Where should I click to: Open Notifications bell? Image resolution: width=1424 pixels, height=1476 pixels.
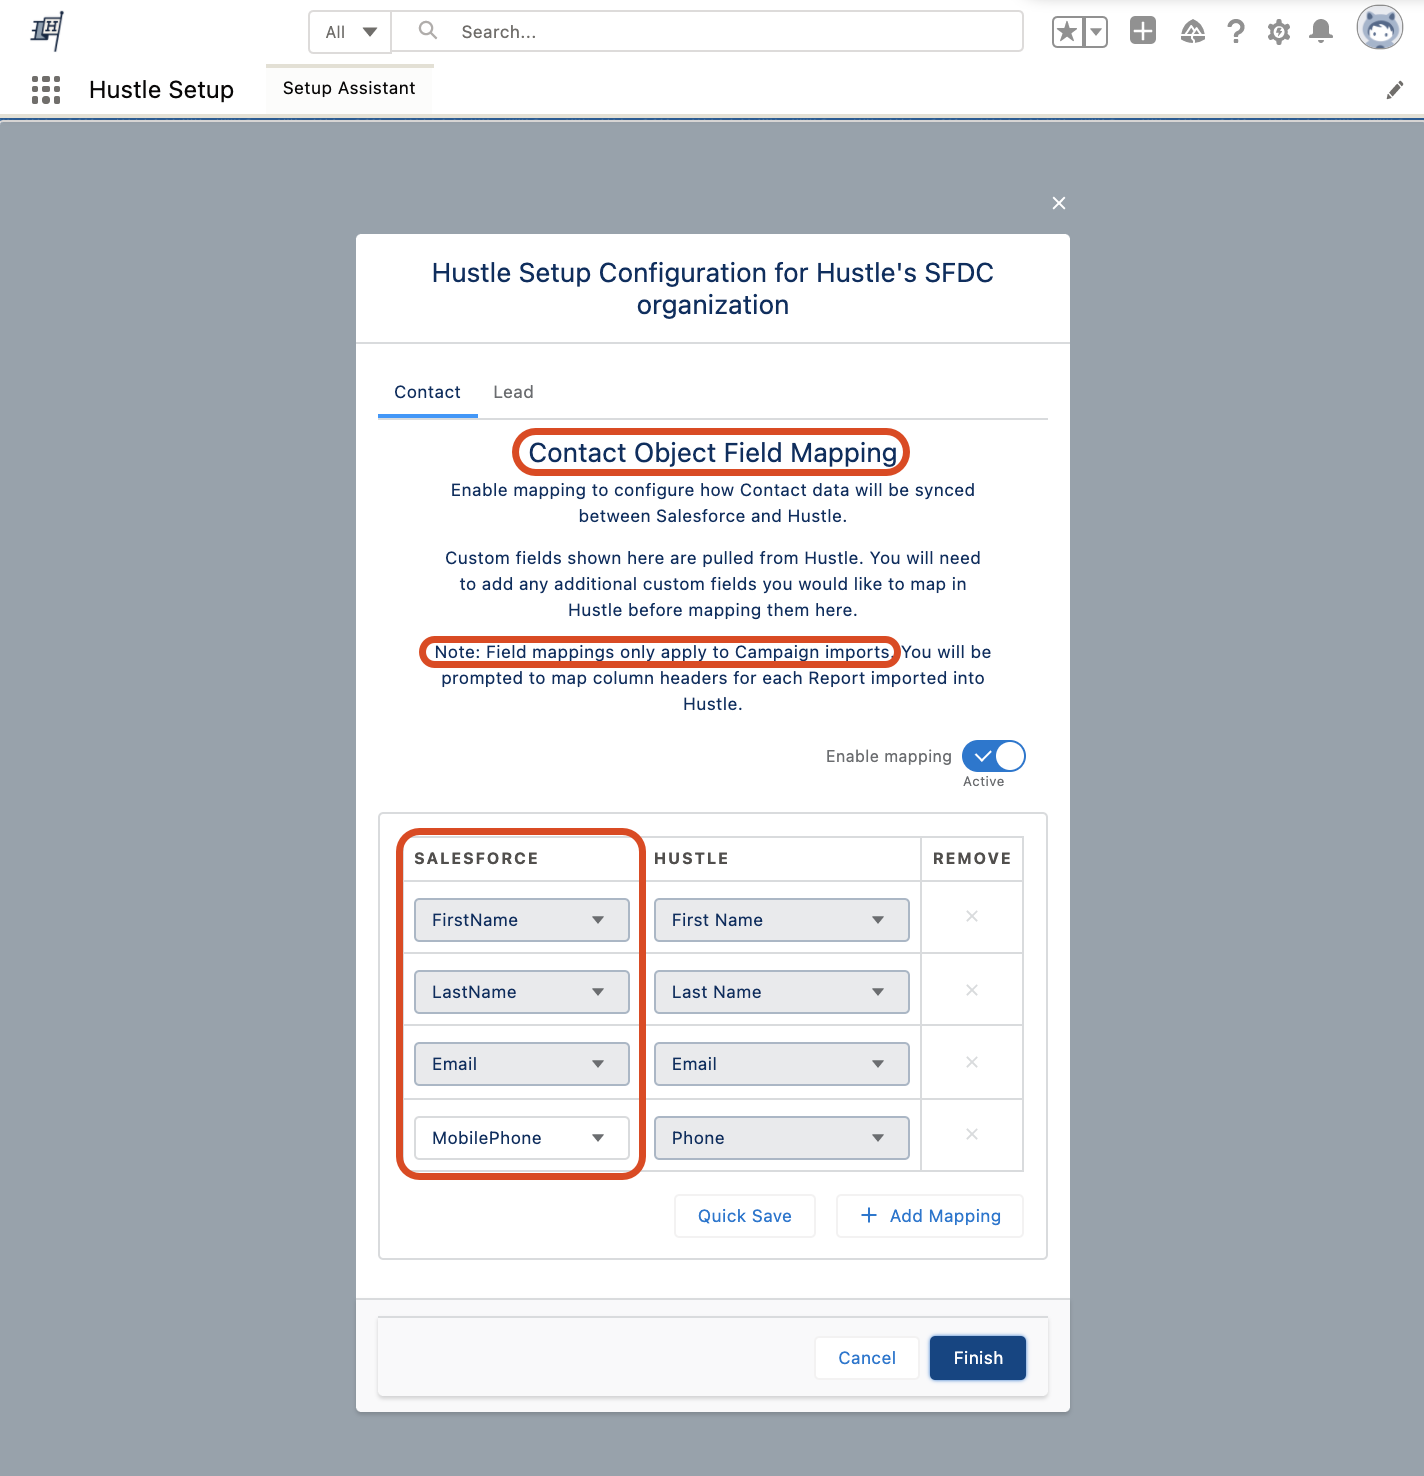click(1321, 32)
